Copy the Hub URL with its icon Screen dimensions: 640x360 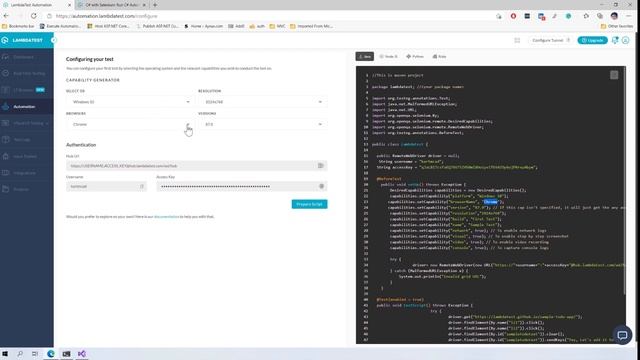(x=321, y=166)
